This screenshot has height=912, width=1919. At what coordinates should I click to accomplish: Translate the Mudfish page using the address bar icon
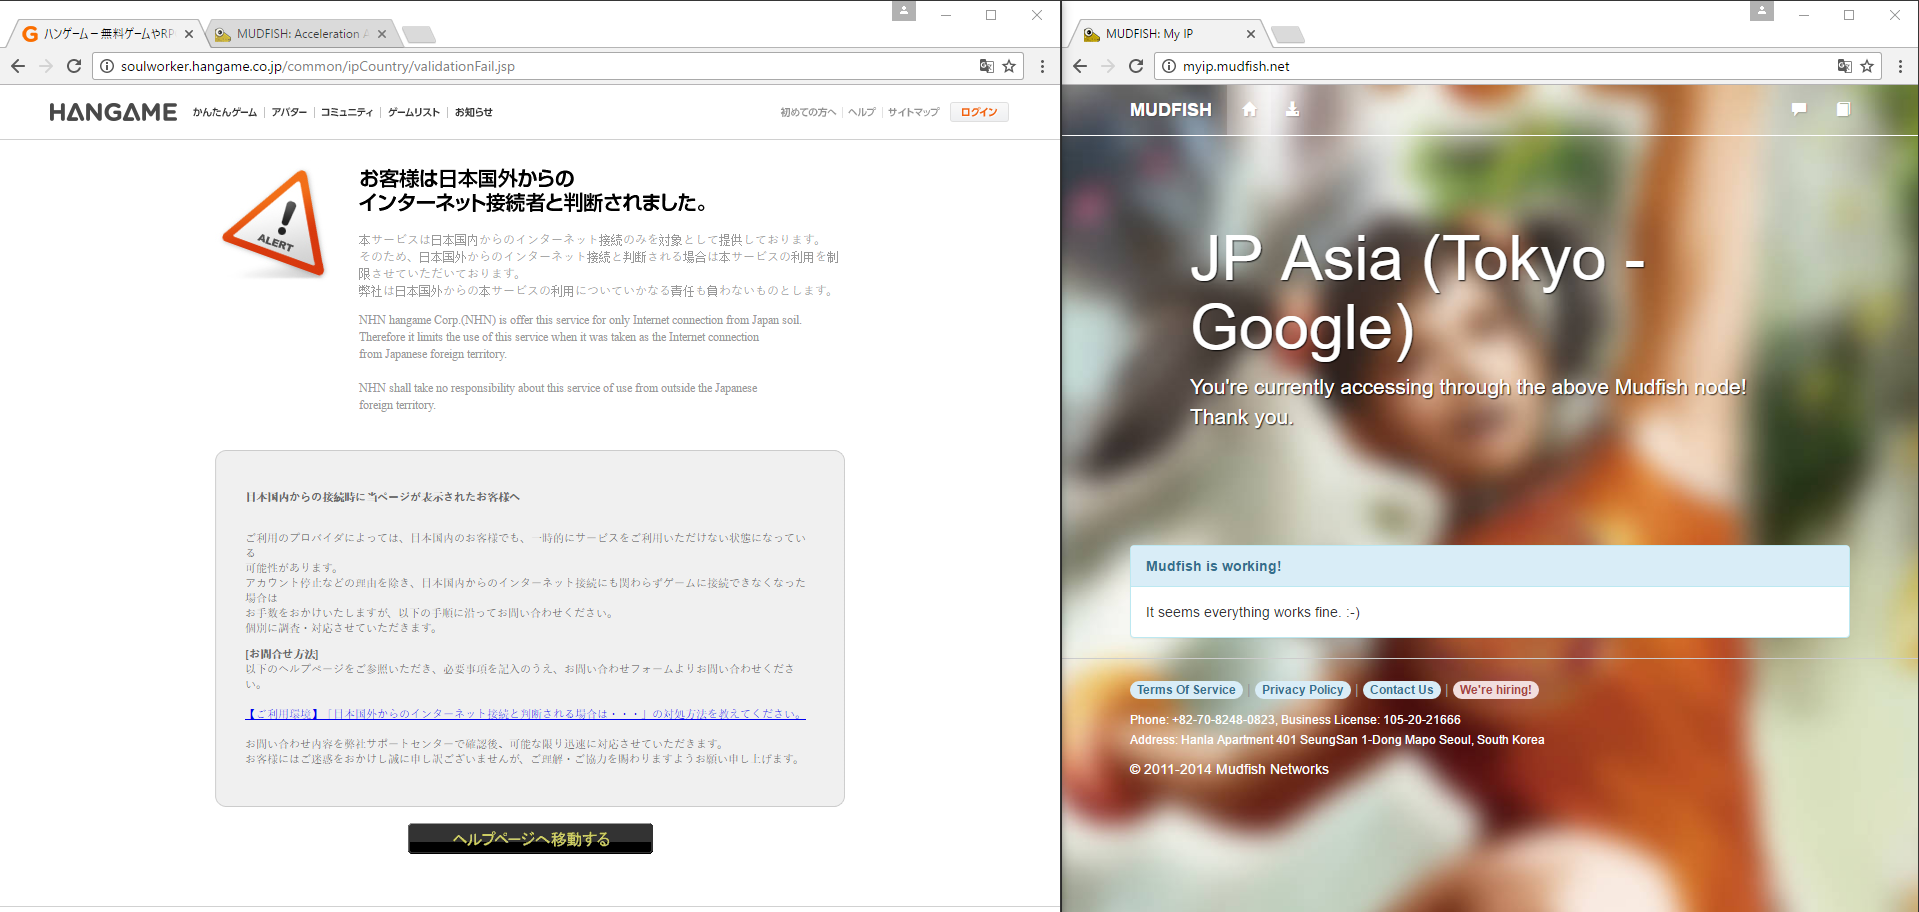(x=1845, y=66)
